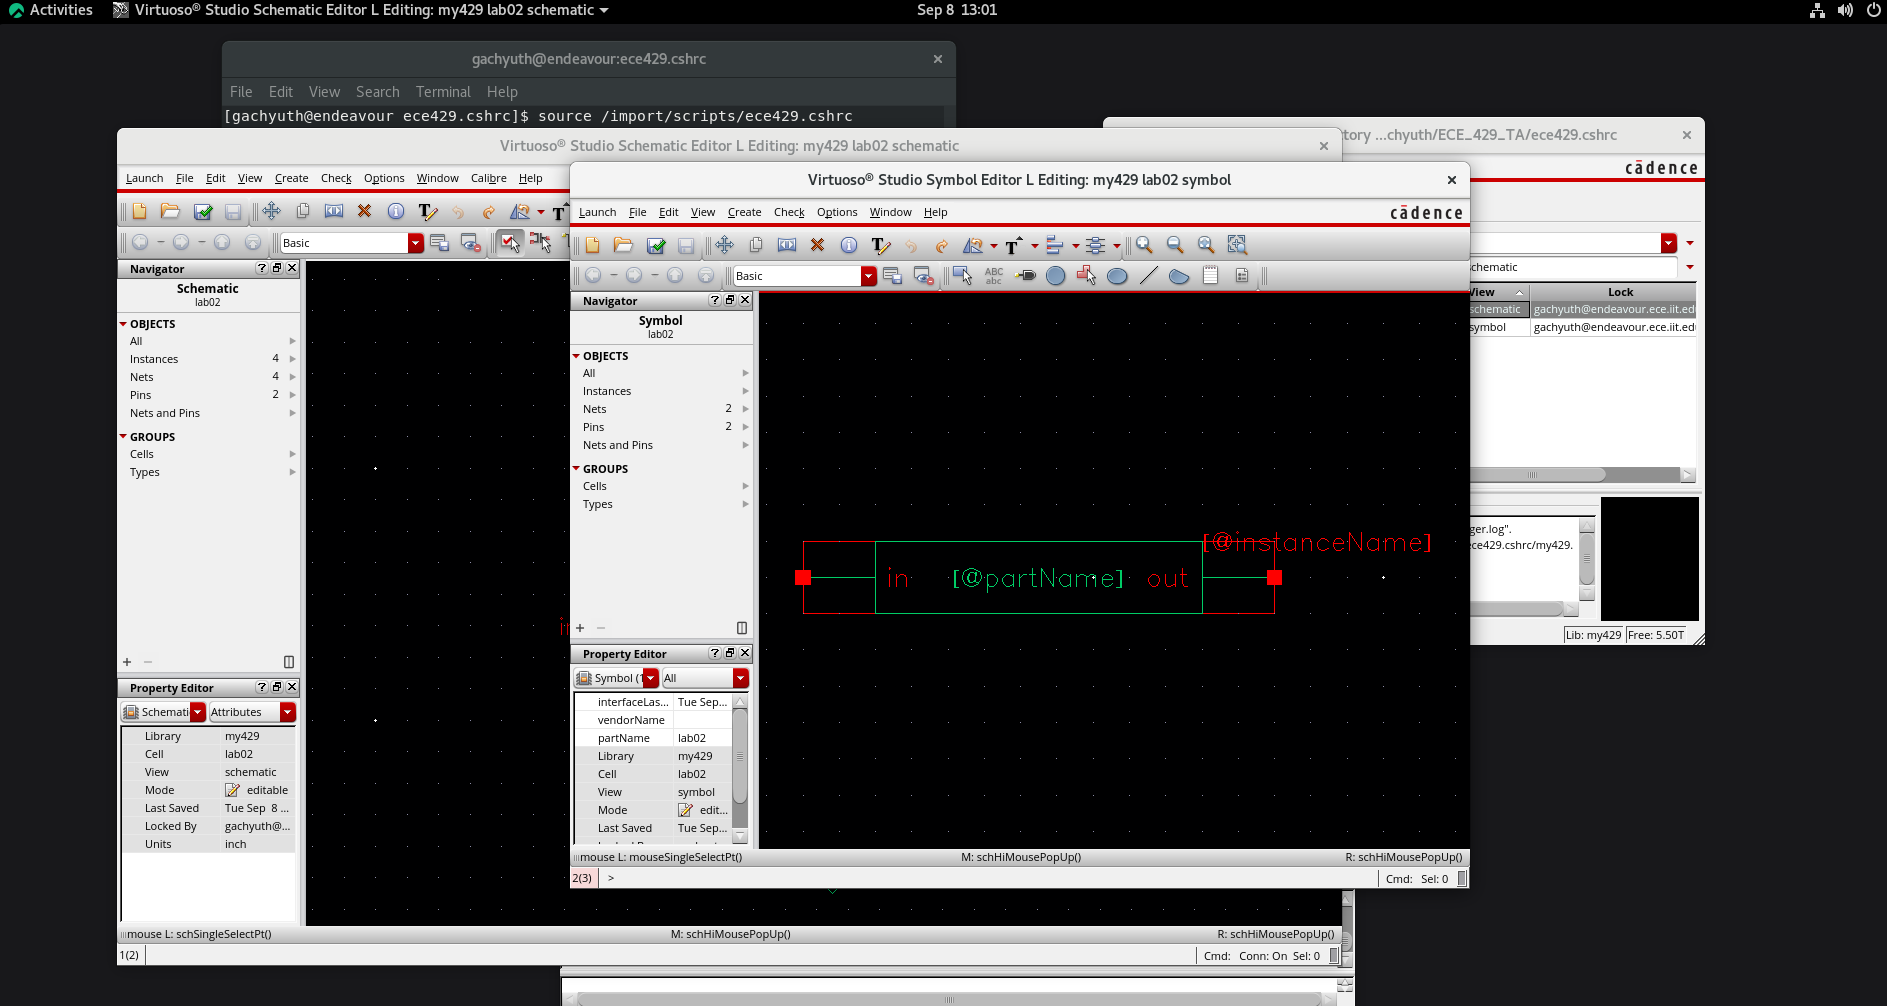Image resolution: width=1887 pixels, height=1006 pixels.
Task: Open the Basic workspace dropdown in Symbol Editor
Action: (868, 276)
